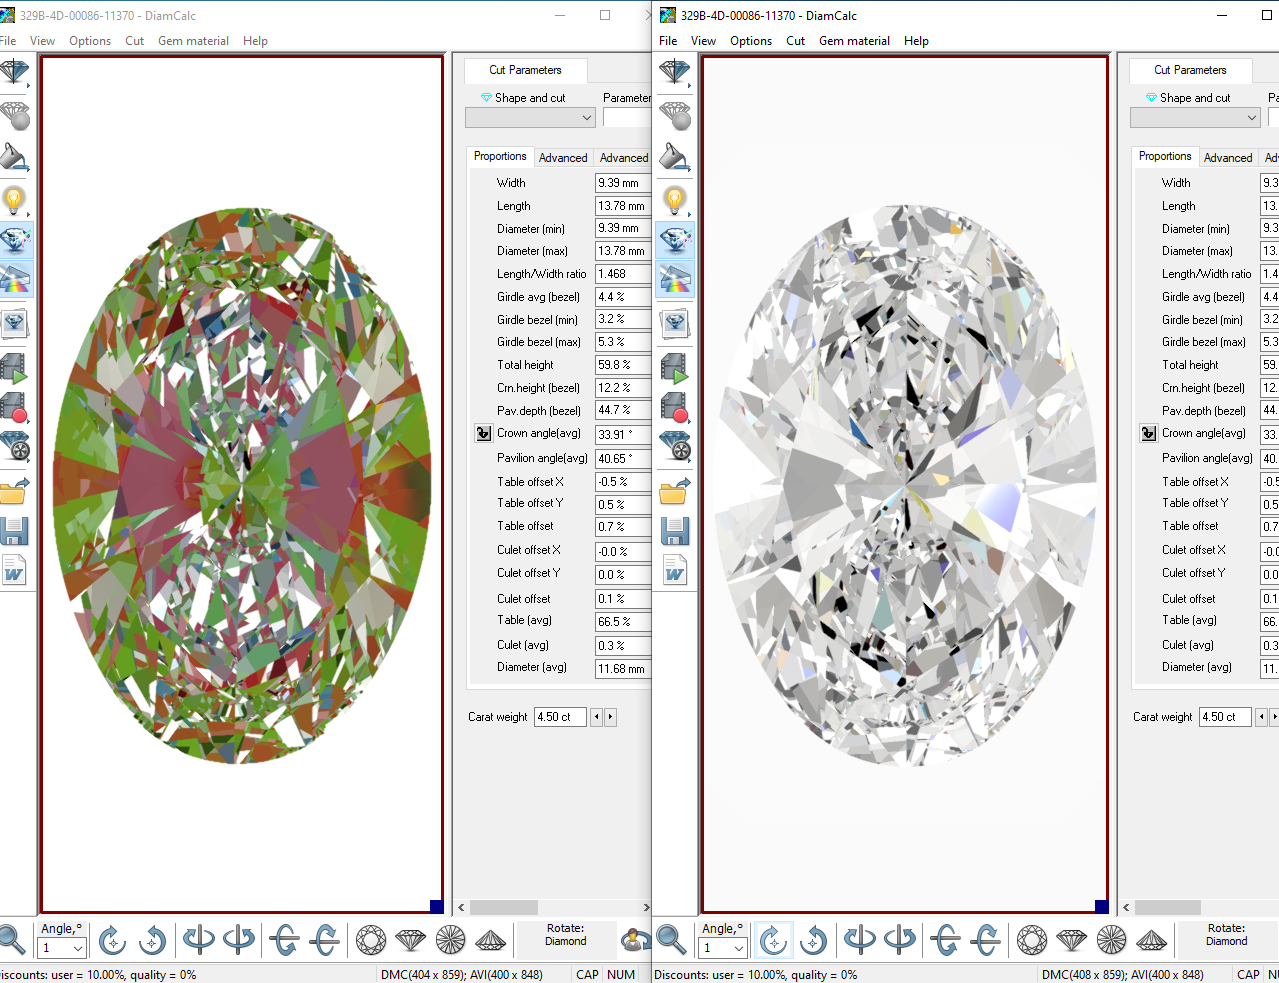Toggle rainbow prism mode in right window
This screenshot has height=983, width=1279.
pyautogui.click(x=675, y=279)
